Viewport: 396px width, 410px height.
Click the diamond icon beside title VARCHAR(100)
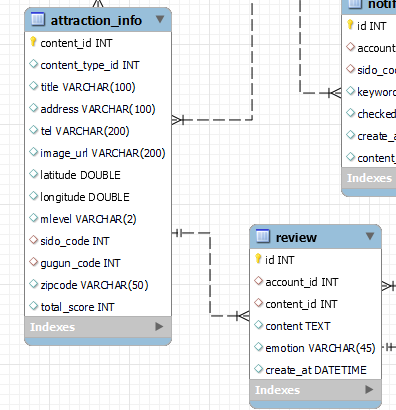33,86
